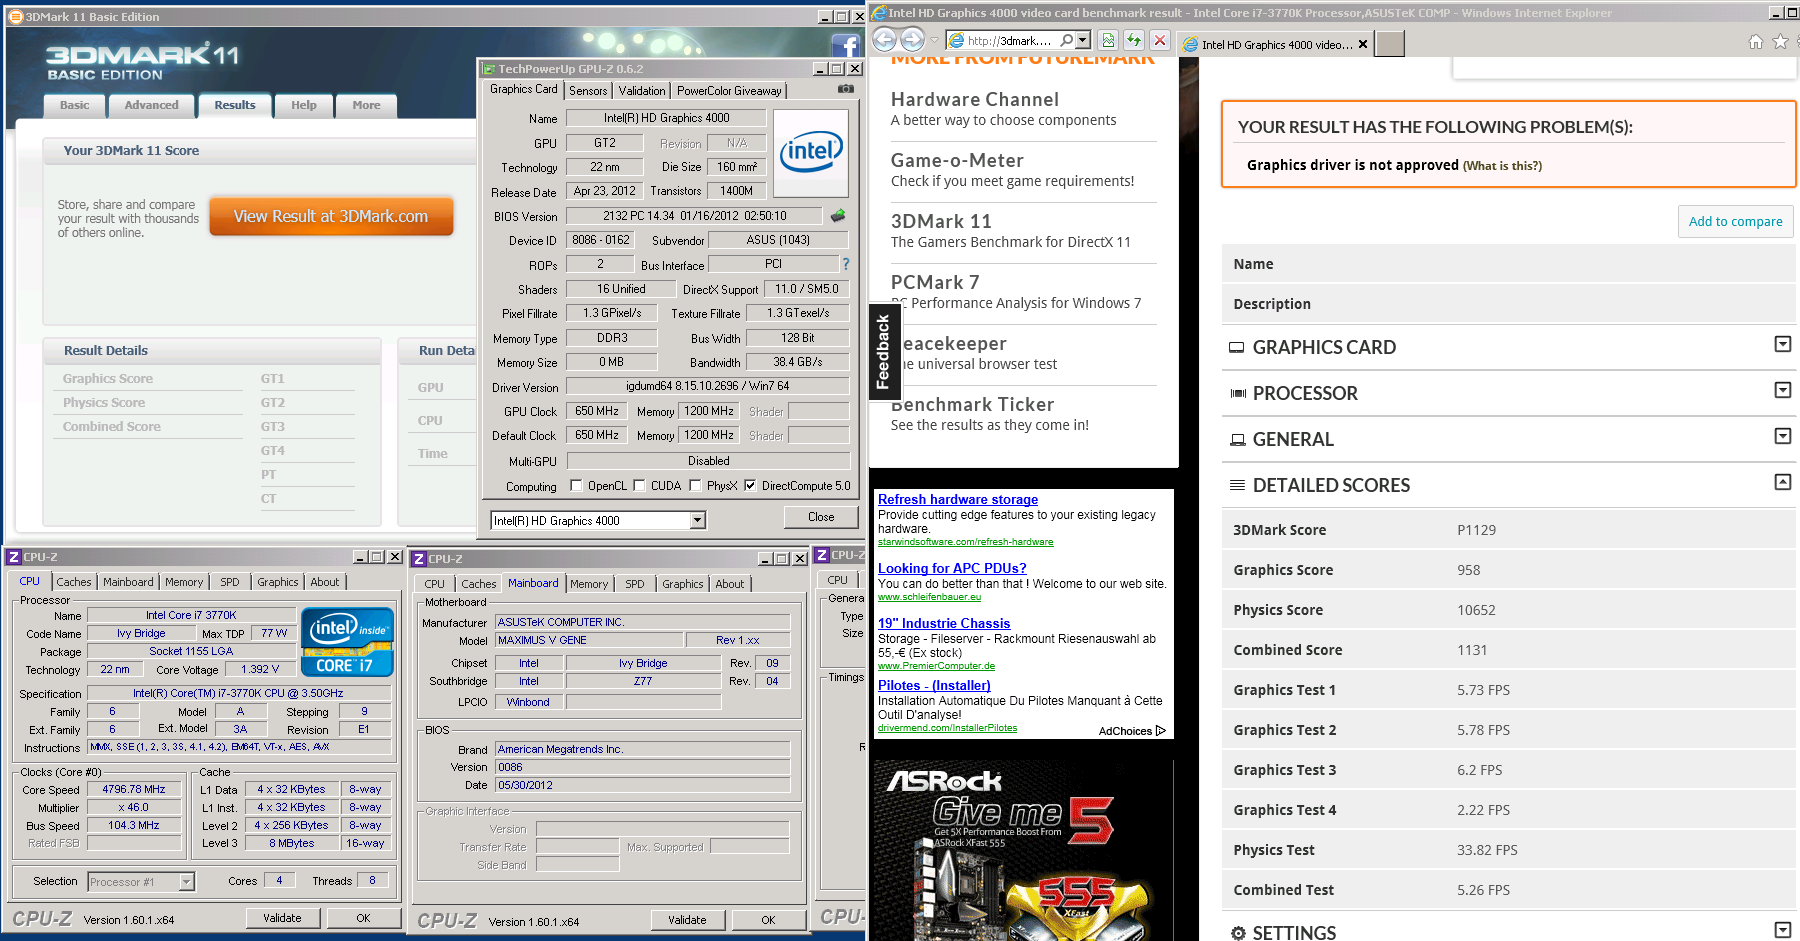1800x941 pixels.
Task: Click the AdChoices icon
Action: pos(1160,731)
